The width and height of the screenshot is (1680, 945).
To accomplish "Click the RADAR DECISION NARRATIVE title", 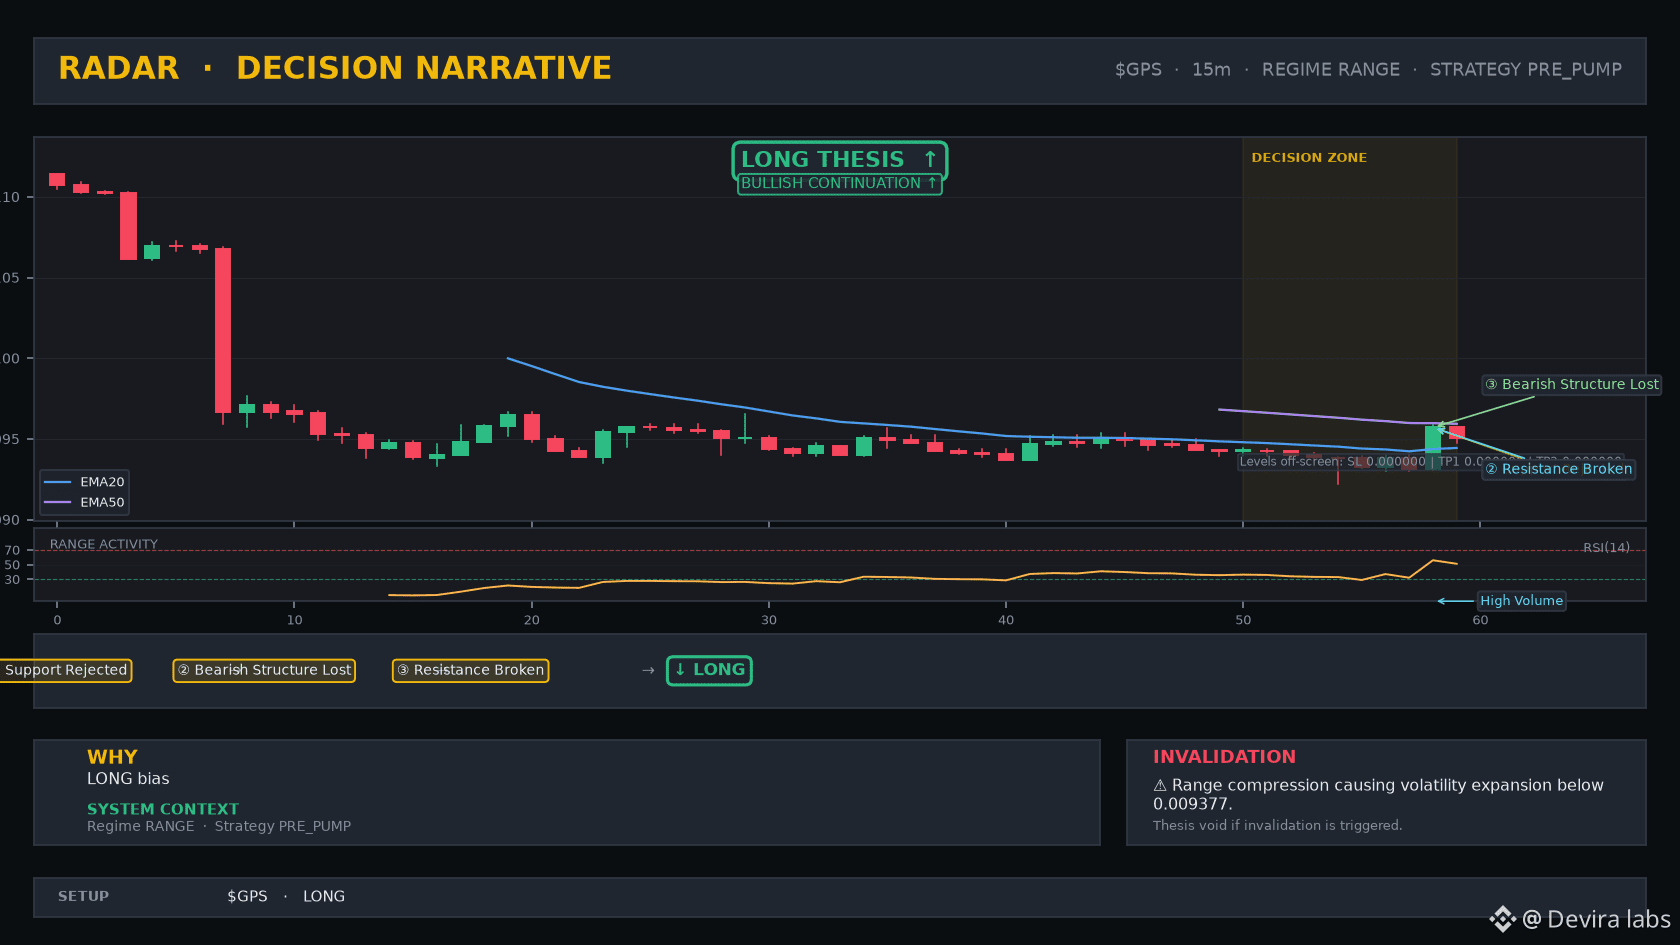I will click(335, 68).
